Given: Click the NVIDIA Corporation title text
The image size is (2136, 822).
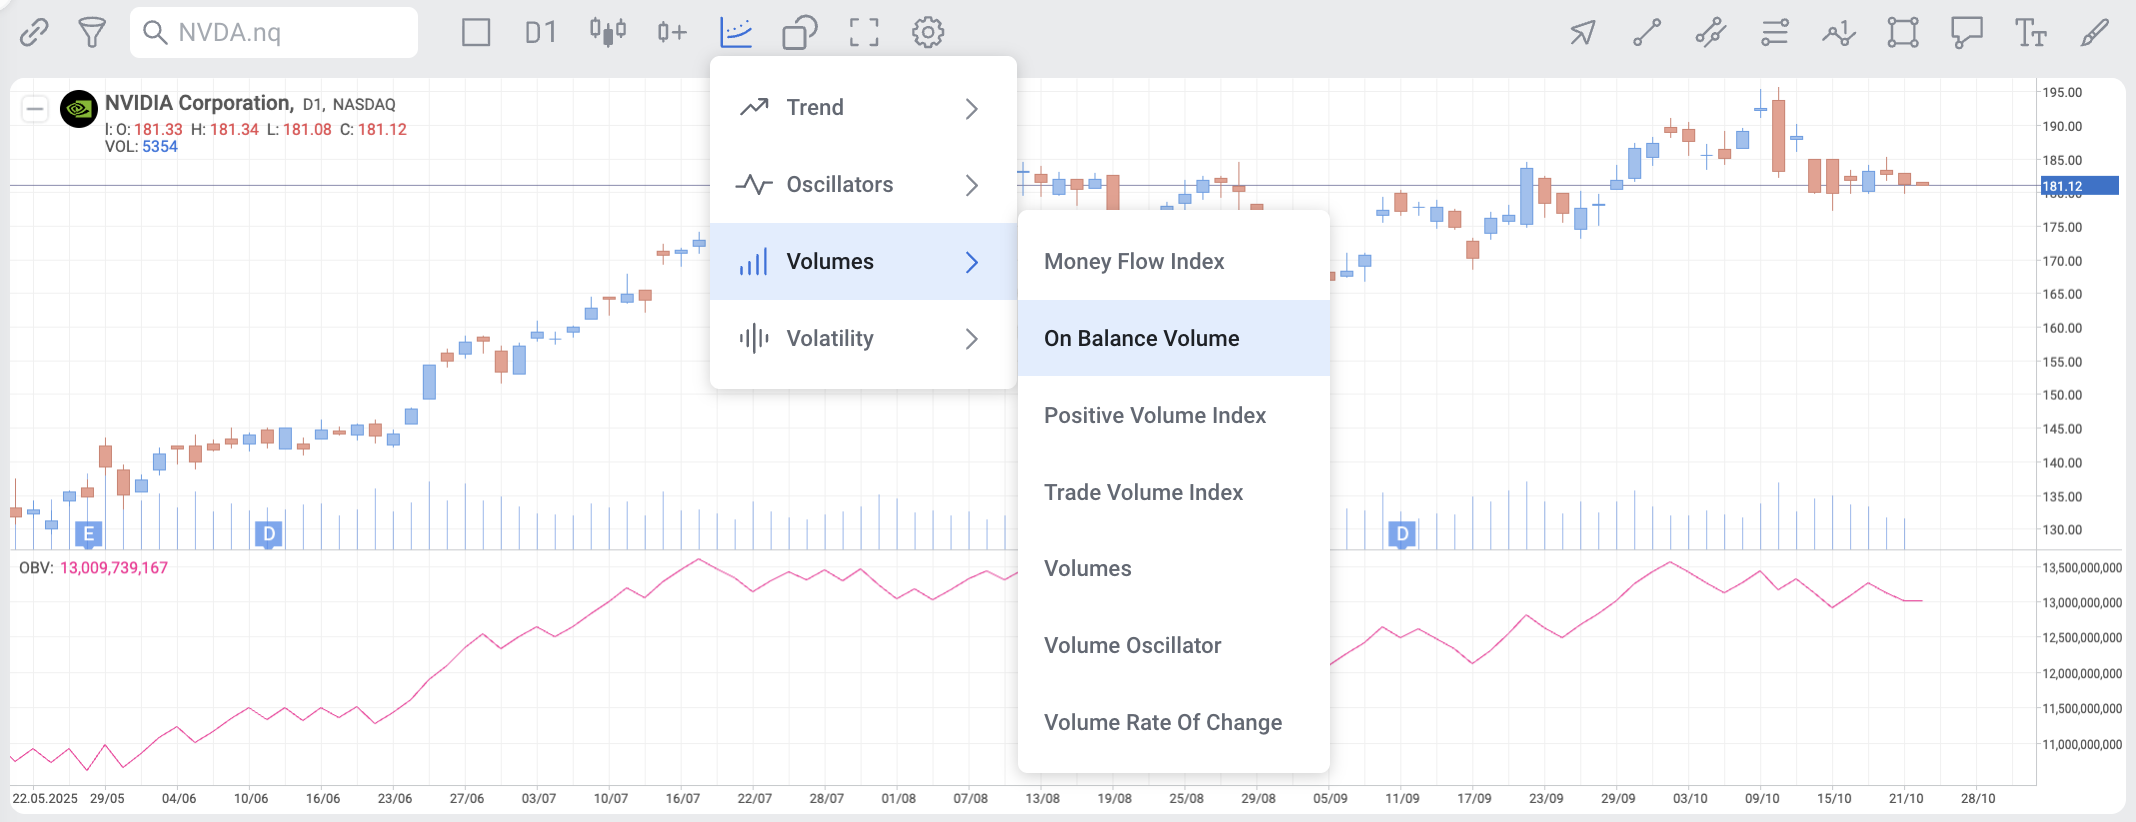Looking at the screenshot, I should point(199,103).
